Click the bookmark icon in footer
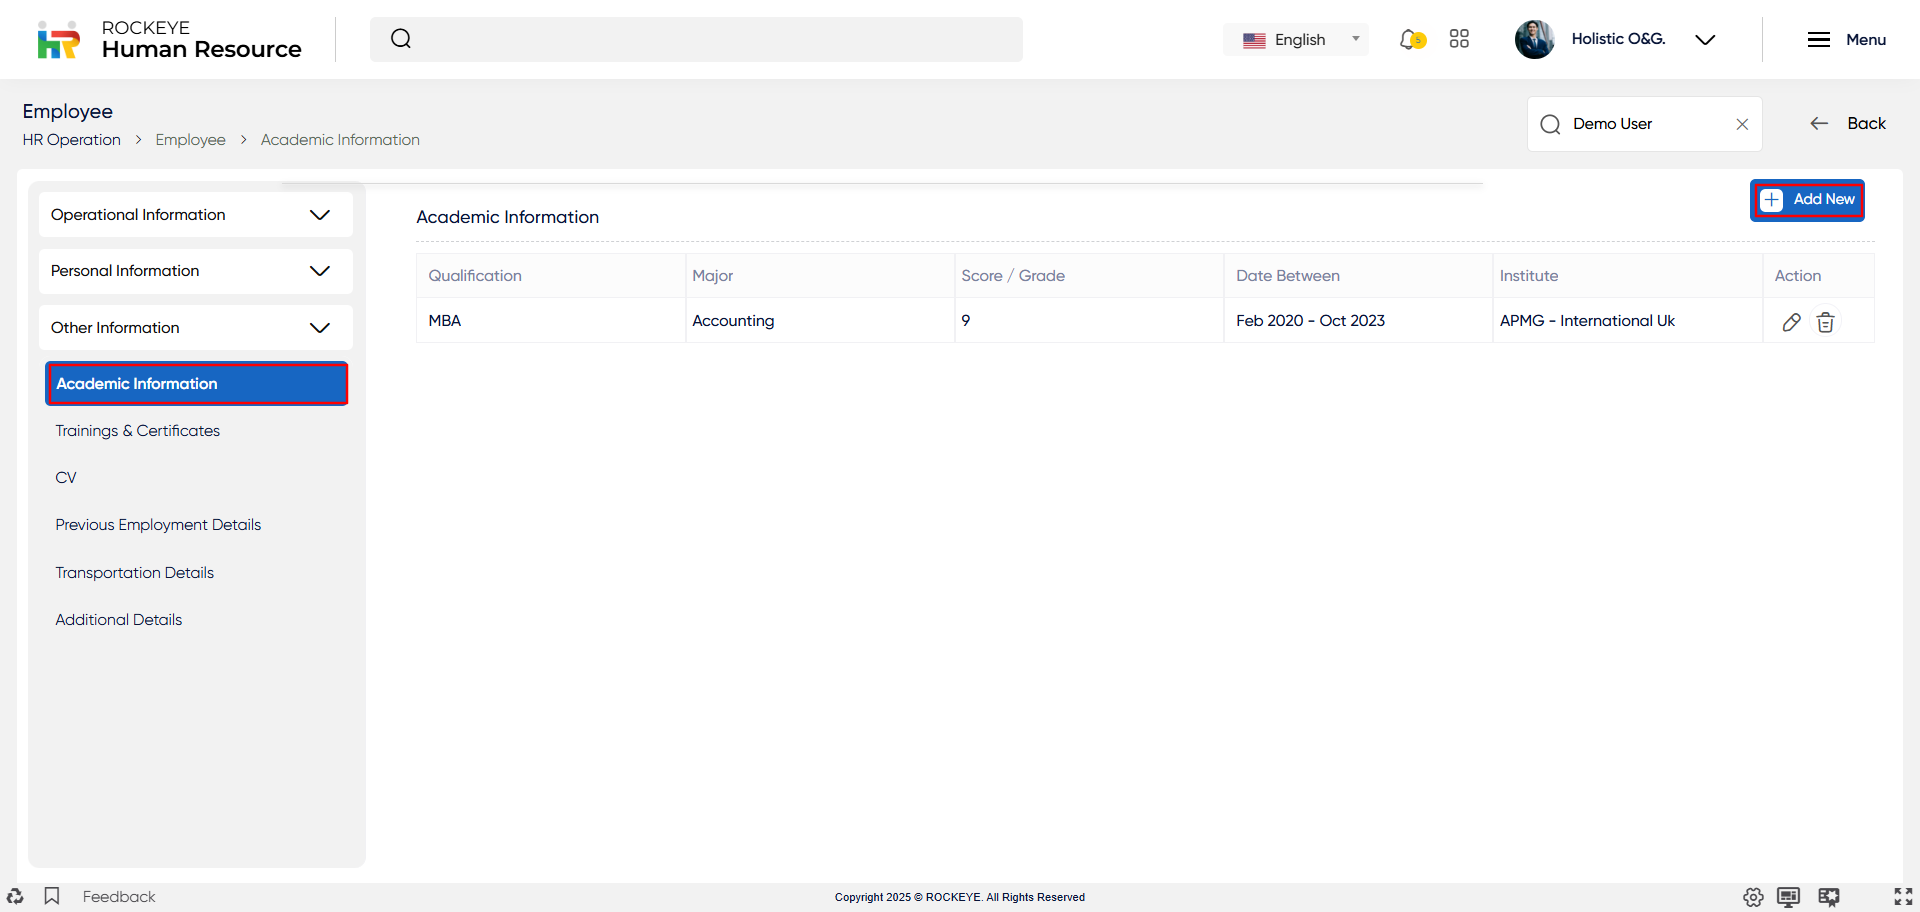Viewport: 1920px width, 912px height. [x=52, y=896]
